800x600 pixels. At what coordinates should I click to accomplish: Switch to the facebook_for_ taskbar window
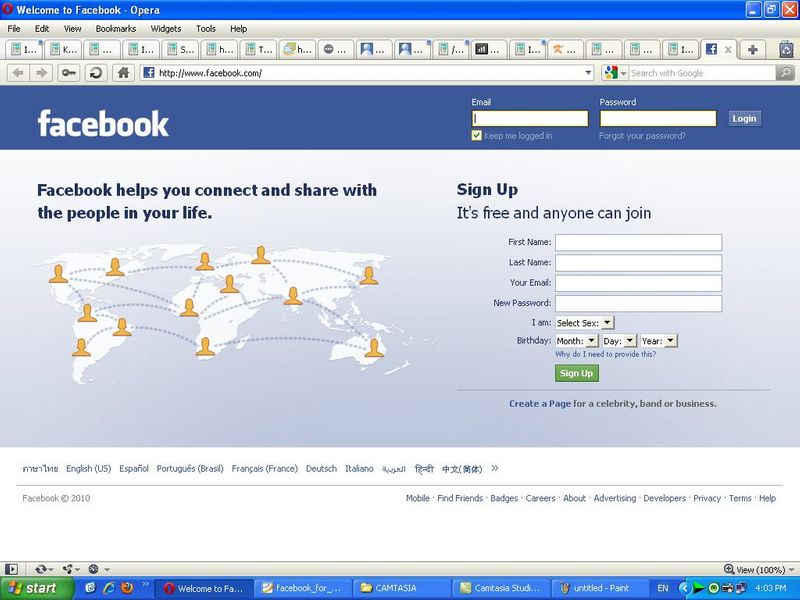pos(303,588)
